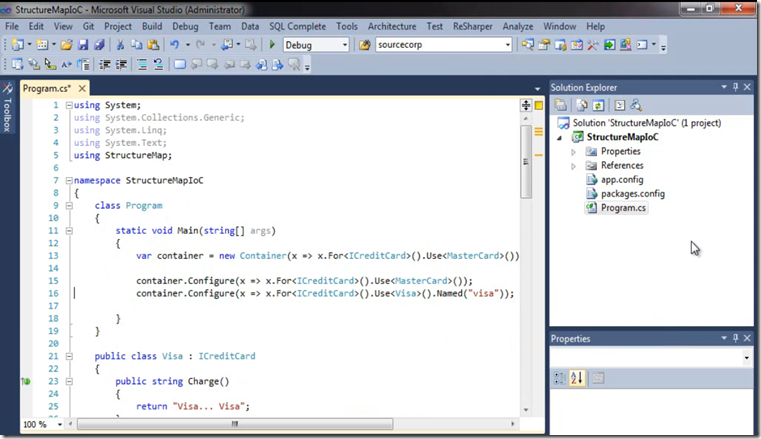Click Show All Files in Solution Explorer
761x439 pixels.
tap(581, 105)
